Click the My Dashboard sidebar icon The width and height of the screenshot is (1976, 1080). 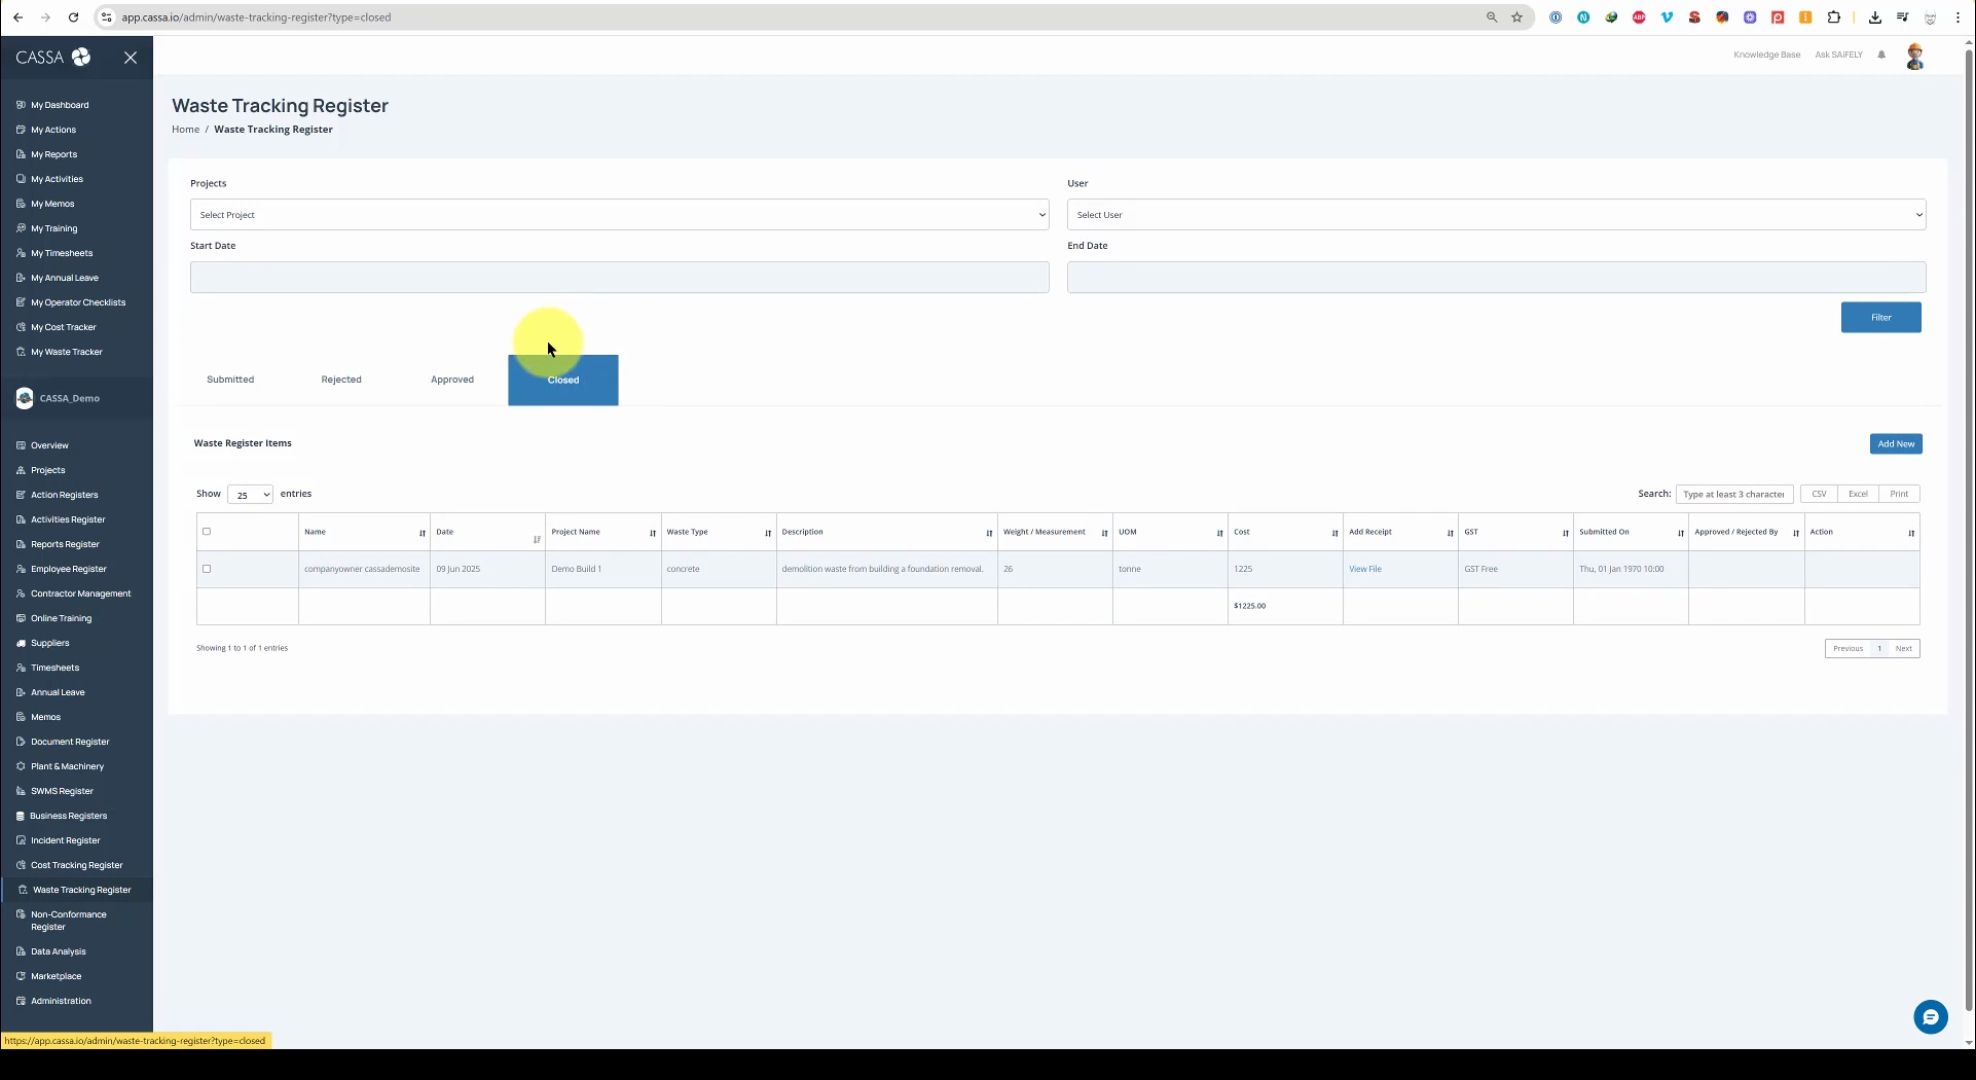21,105
